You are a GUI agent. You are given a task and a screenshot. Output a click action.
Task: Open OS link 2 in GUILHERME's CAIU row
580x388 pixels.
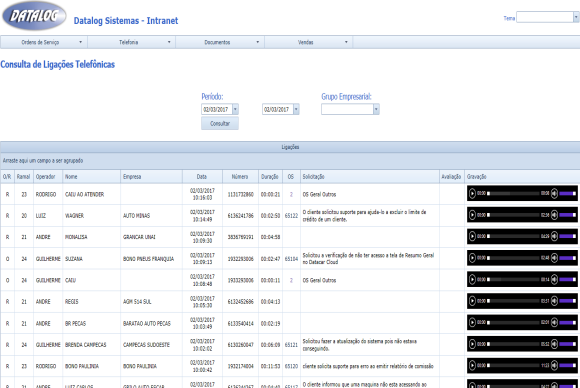click(291, 280)
